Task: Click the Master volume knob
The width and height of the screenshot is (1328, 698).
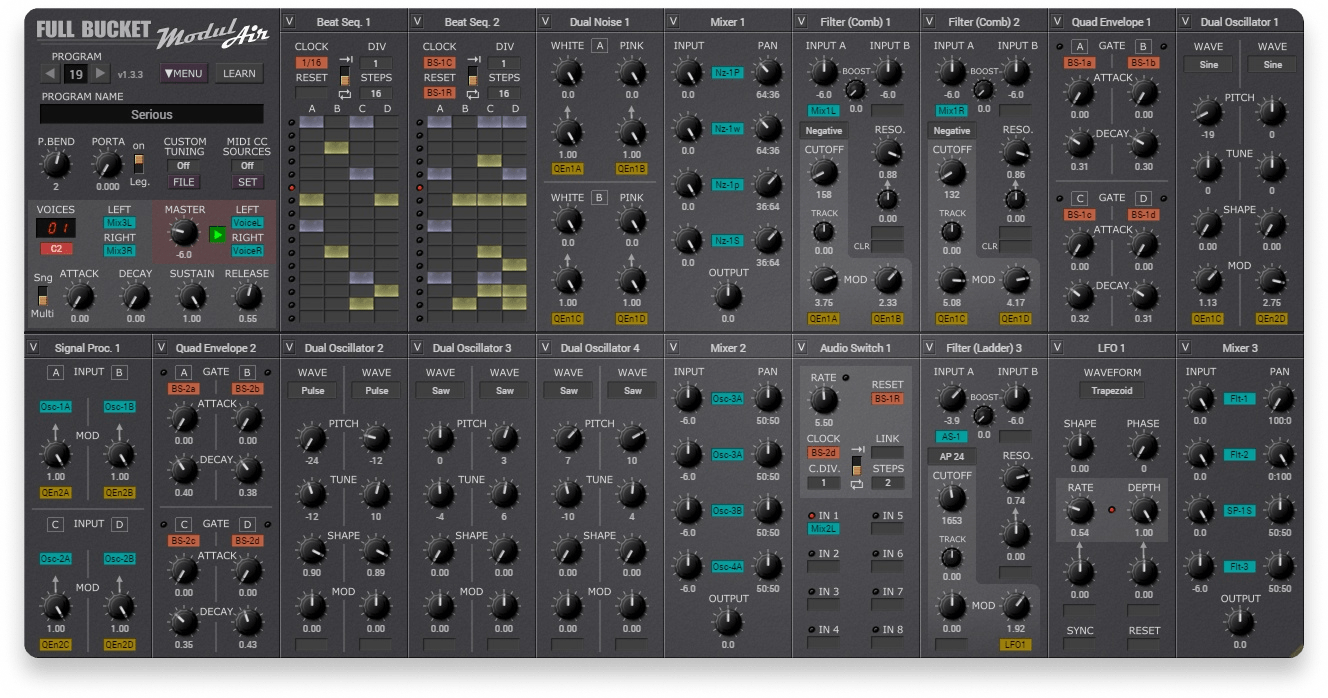Action: pos(184,233)
